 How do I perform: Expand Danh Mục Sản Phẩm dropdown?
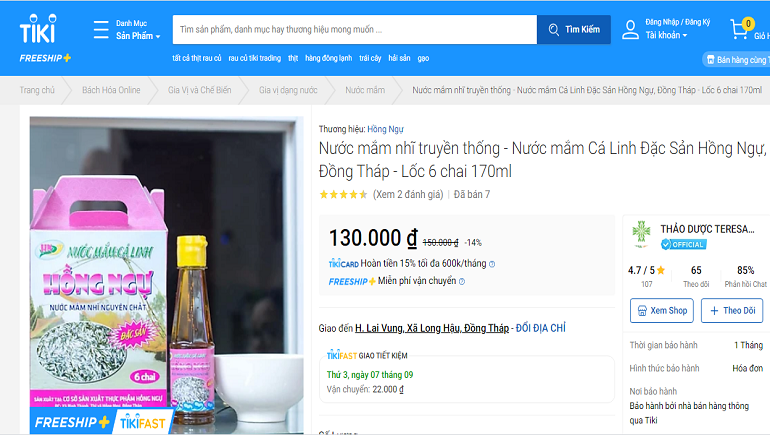(138, 29)
